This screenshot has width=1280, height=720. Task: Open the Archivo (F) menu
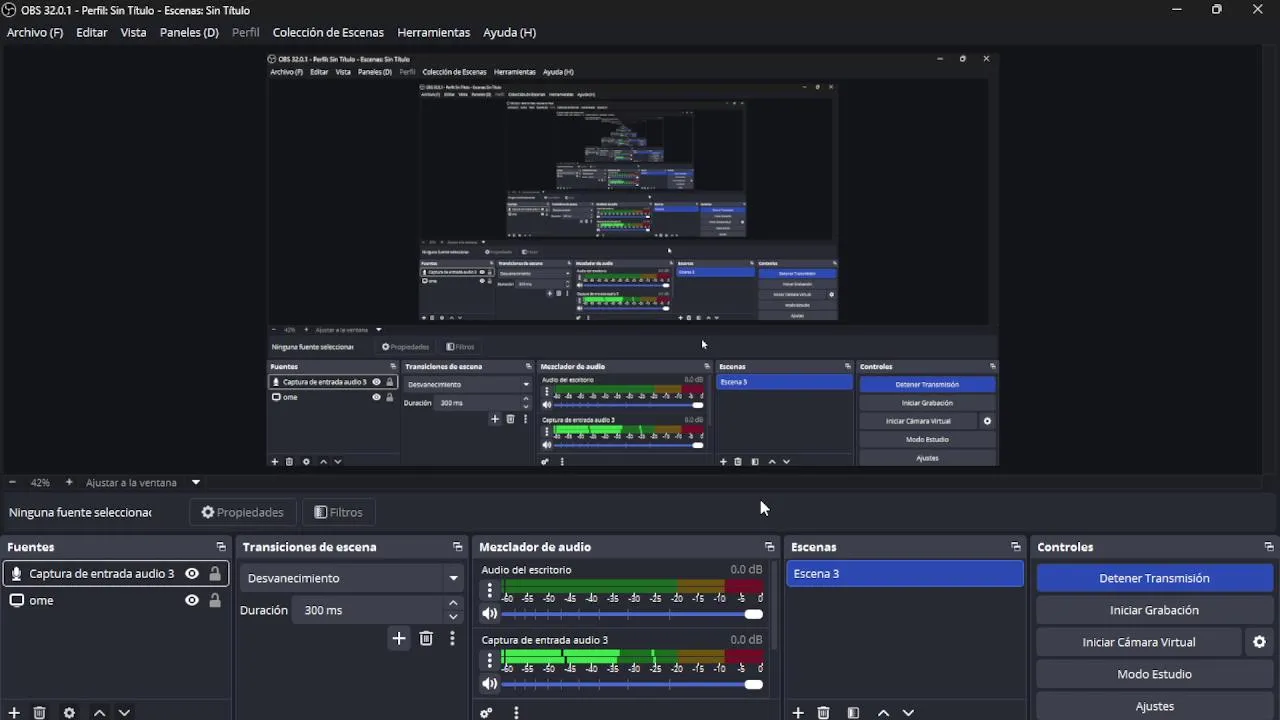click(35, 32)
